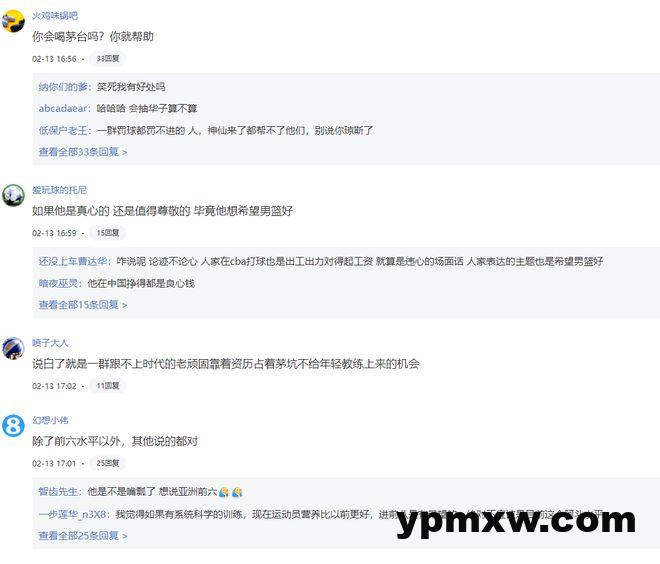
Task: Open the soccer ball avatar of 爱玩球的托尼
Action: pyautogui.click(x=13, y=195)
